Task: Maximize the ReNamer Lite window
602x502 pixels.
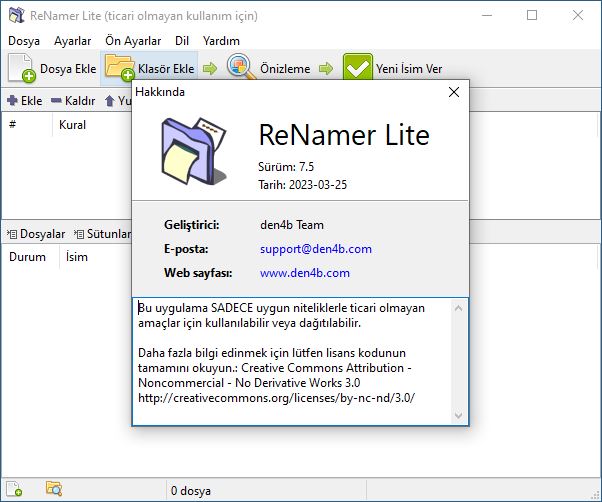Action: tap(532, 15)
